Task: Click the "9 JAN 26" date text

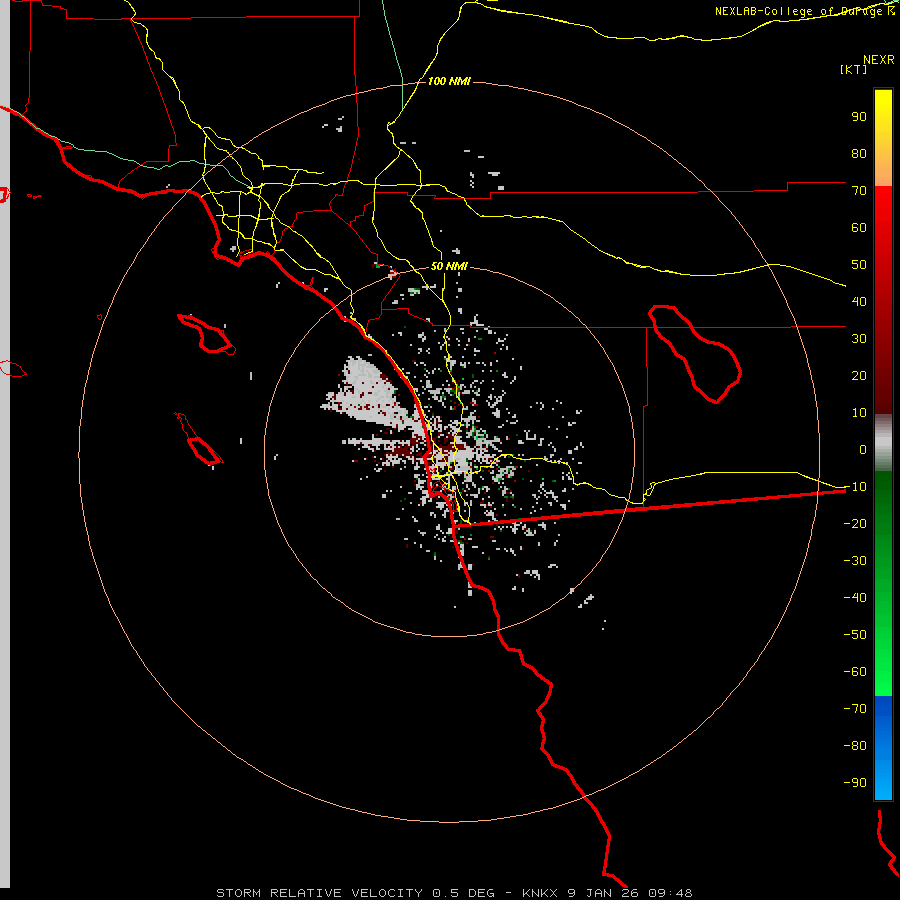Action: [x=604, y=893]
